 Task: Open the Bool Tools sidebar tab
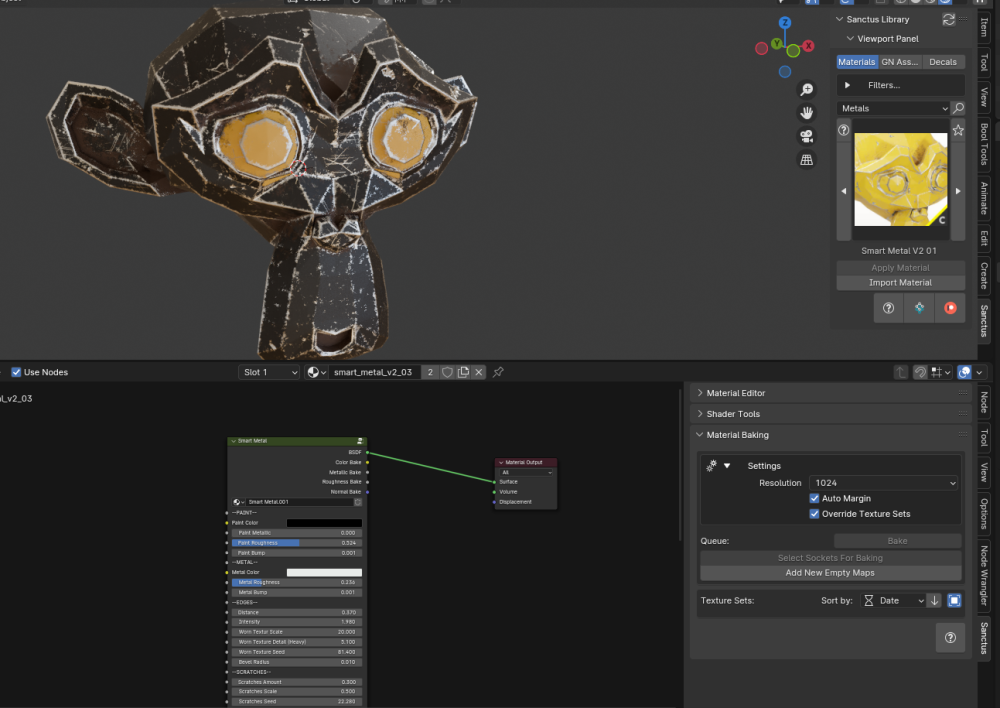(x=984, y=144)
